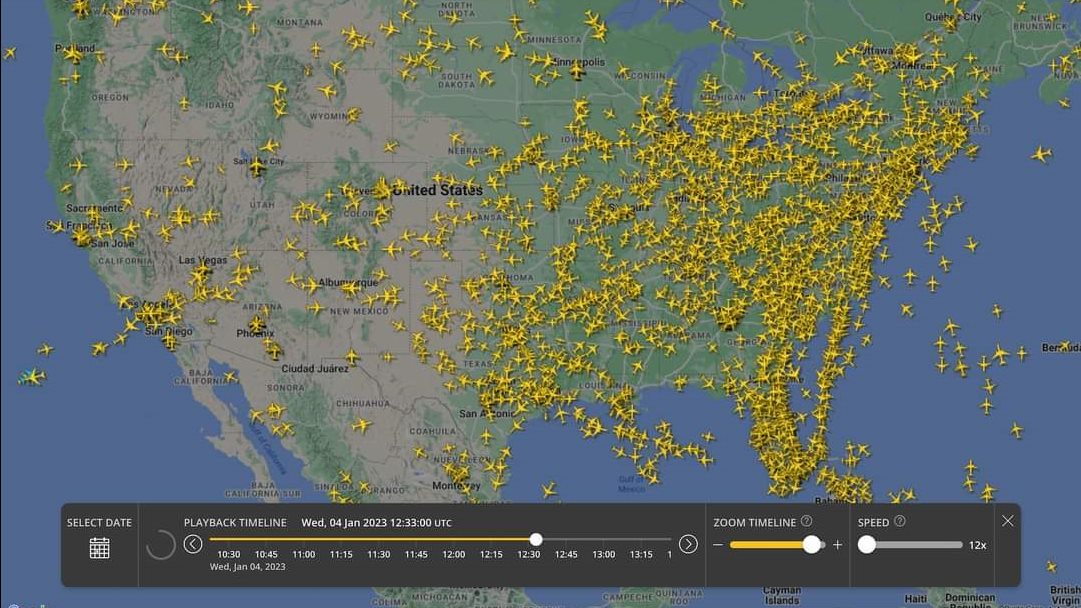Zoom in timeline with plus icon
Viewport: 1081px width, 608px height.
click(x=837, y=545)
